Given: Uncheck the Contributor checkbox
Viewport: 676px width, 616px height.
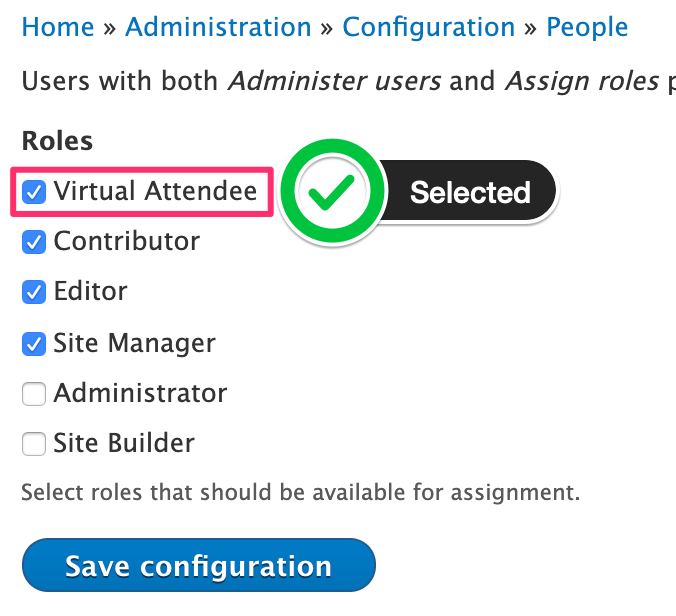Looking at the screenshot, I should [35, 242].
